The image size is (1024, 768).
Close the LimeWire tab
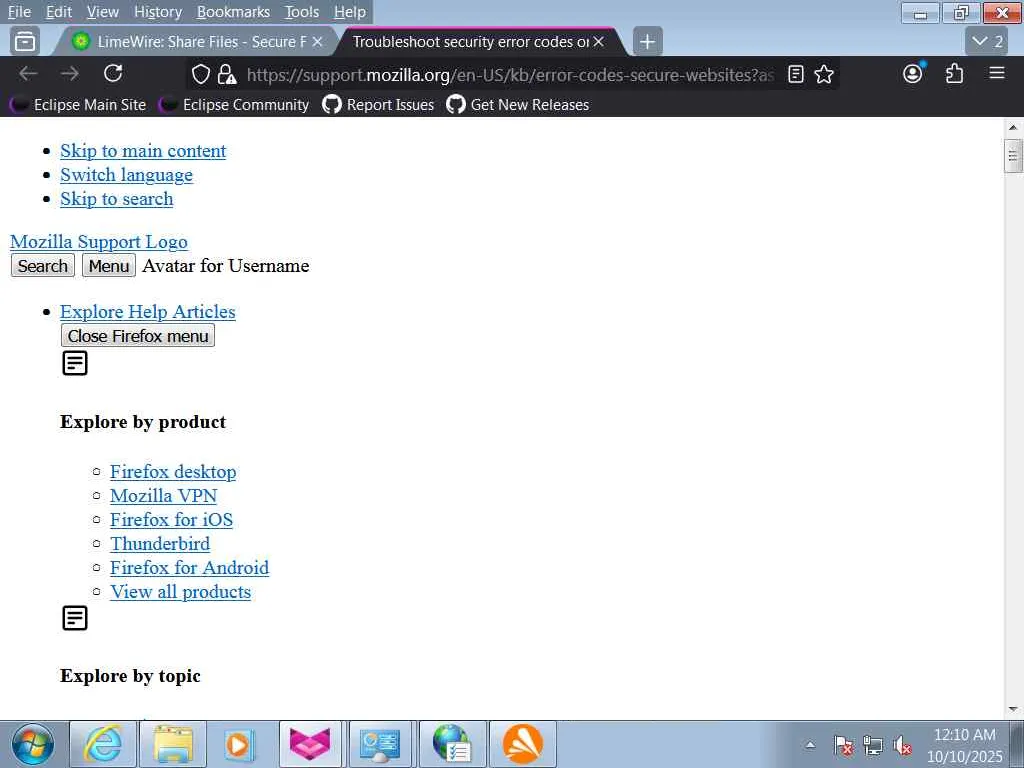click(x=317, y=42)
